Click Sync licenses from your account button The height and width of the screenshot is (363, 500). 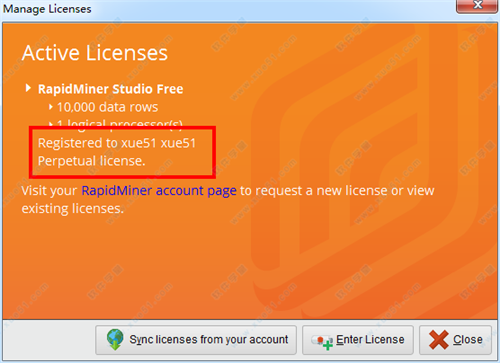click(196, 340)
